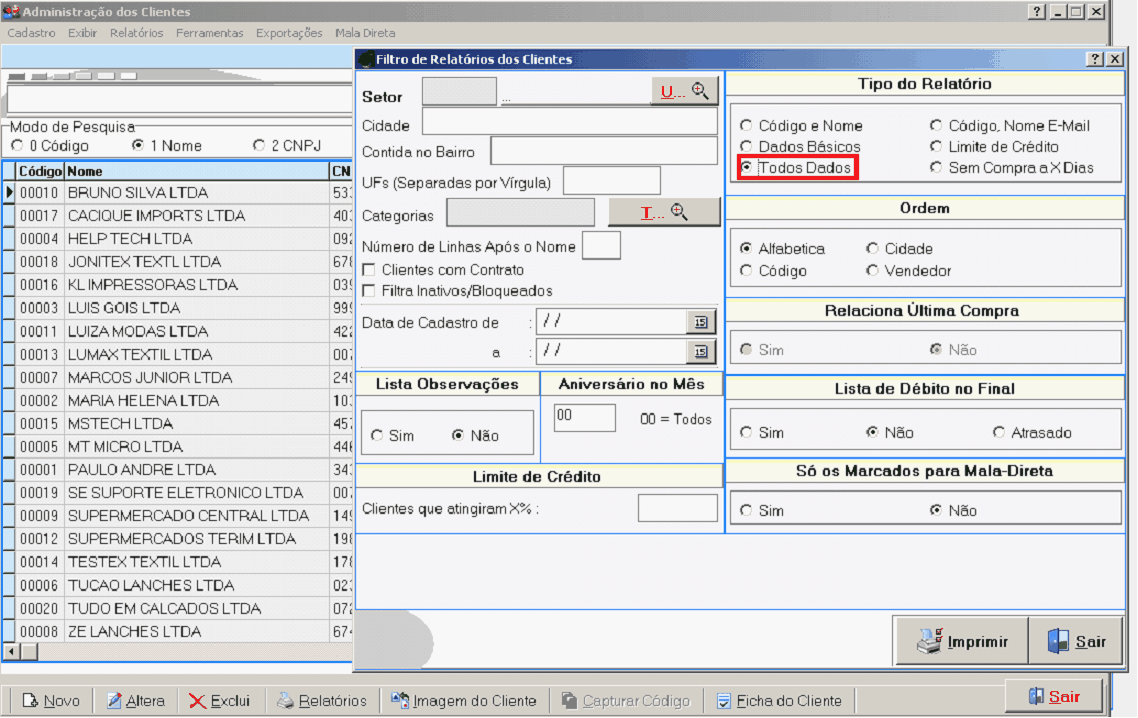The width and height of the screenshot is (1138, 718).
Task: Open the Ferramentas menu
Action: point(209,33)
